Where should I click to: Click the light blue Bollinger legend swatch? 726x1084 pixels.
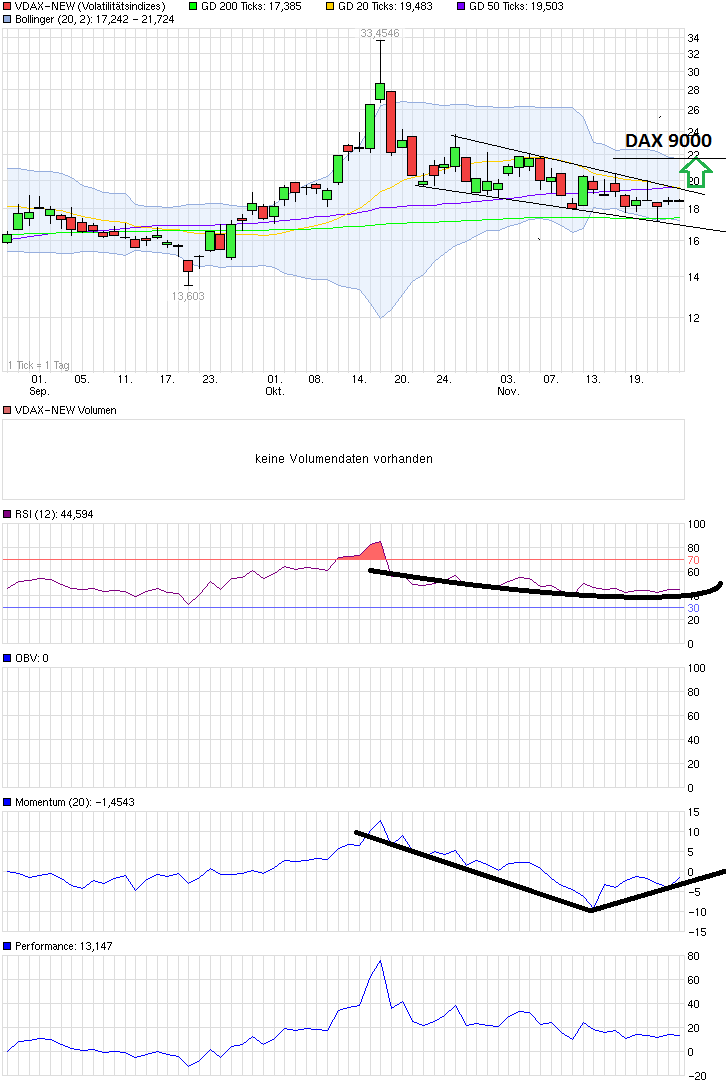click(8, 19)
